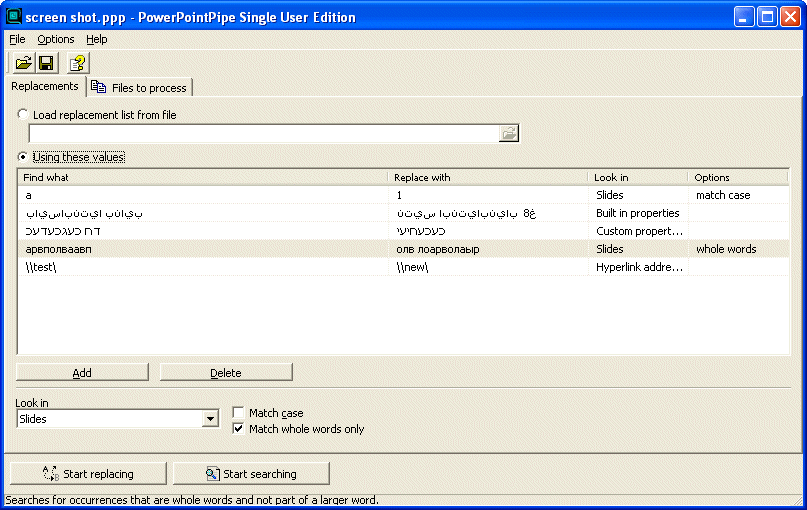Image resolution: width=807 pixels, height=510 pixels.
Task: Open the Help menu
Action: click(96, 39)
